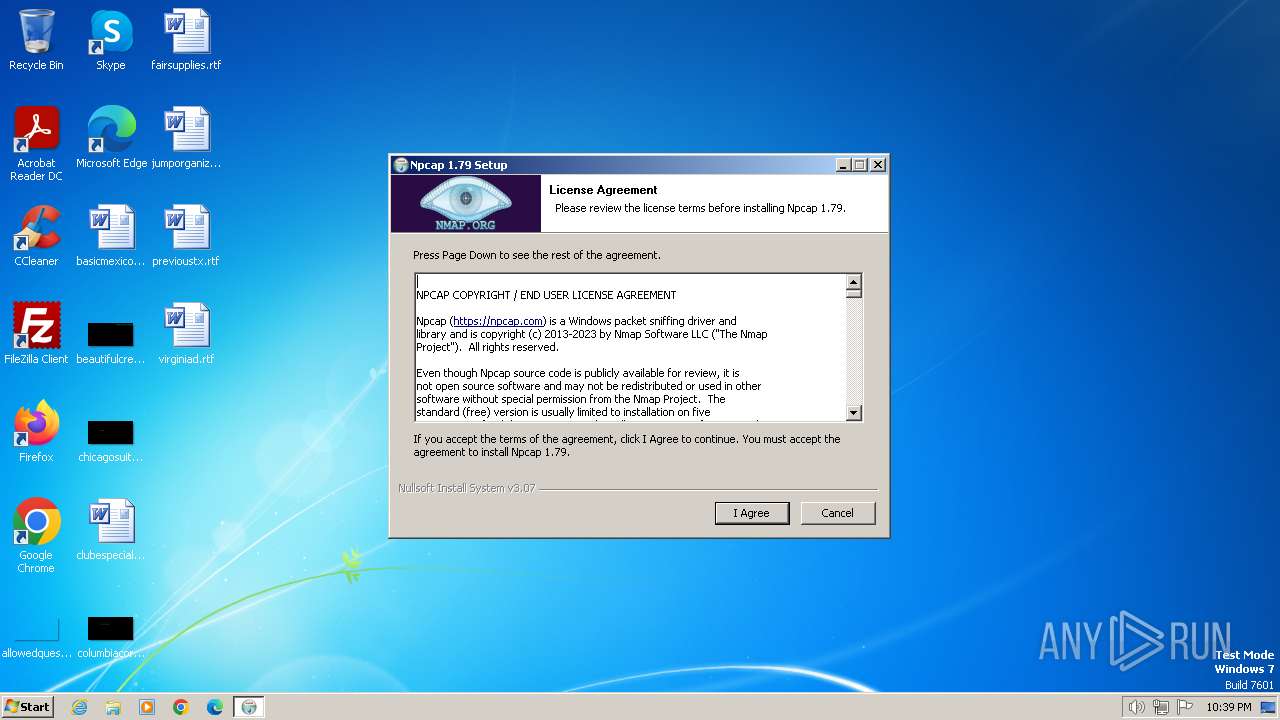The image size is (1280, 720).
Task: Select the allowedques... desktop file
Action: coord(36,636)
